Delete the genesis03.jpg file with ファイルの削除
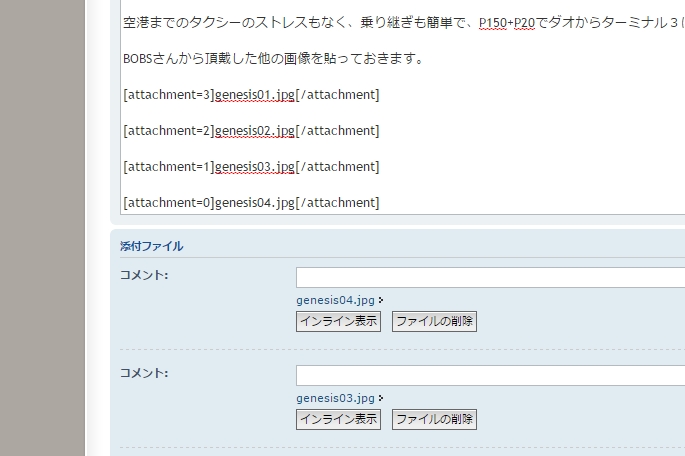This screenshot has height=456, width=685. 434,419
